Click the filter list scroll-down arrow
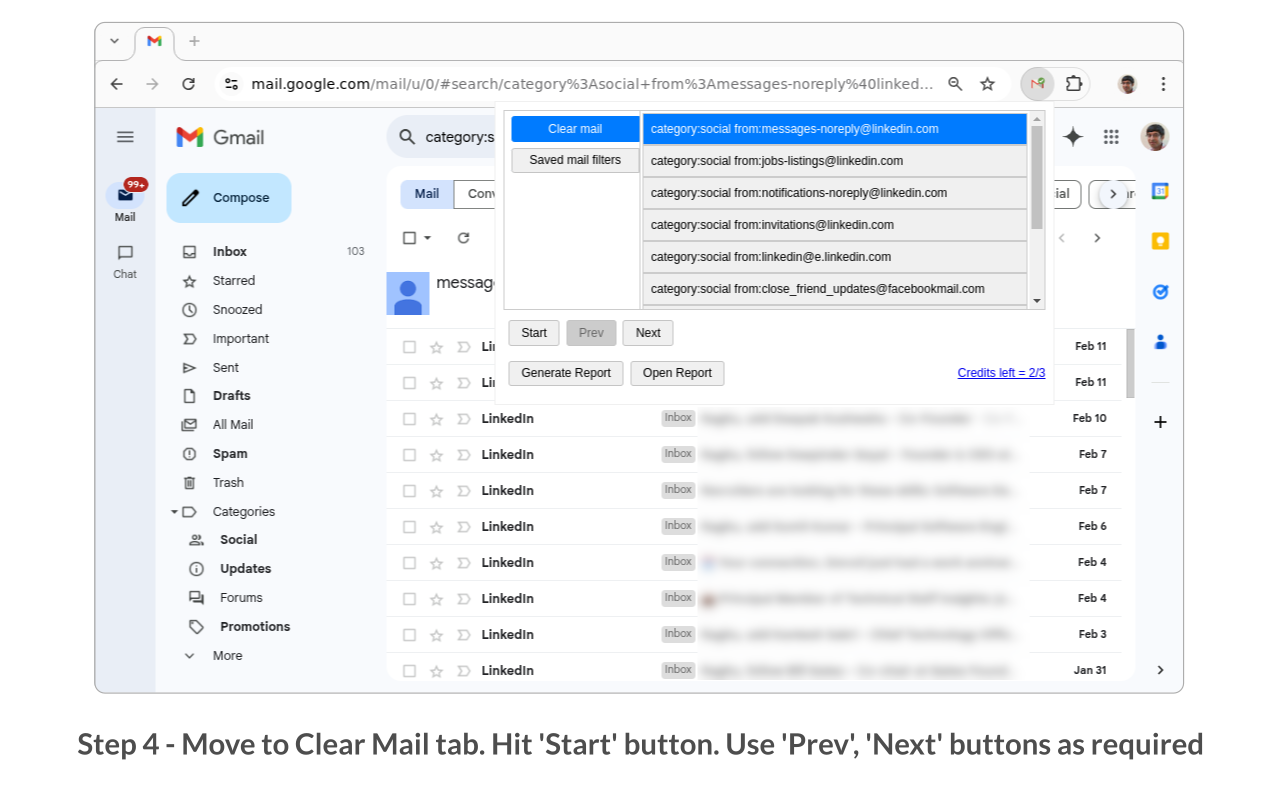 coord(1037,301)
